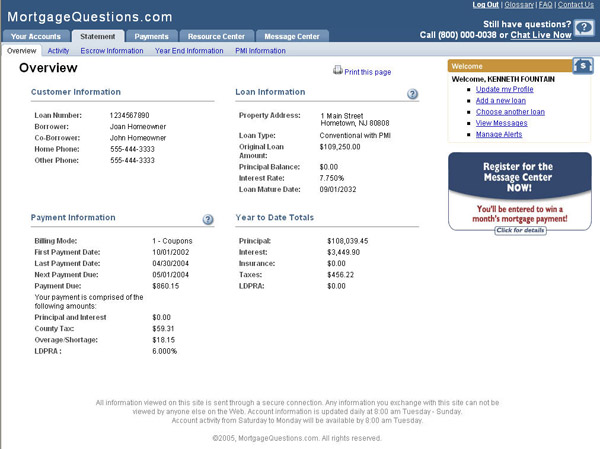Open Update my Profile link
Viewport: 600px width, 449px height.
click(504, 89)
